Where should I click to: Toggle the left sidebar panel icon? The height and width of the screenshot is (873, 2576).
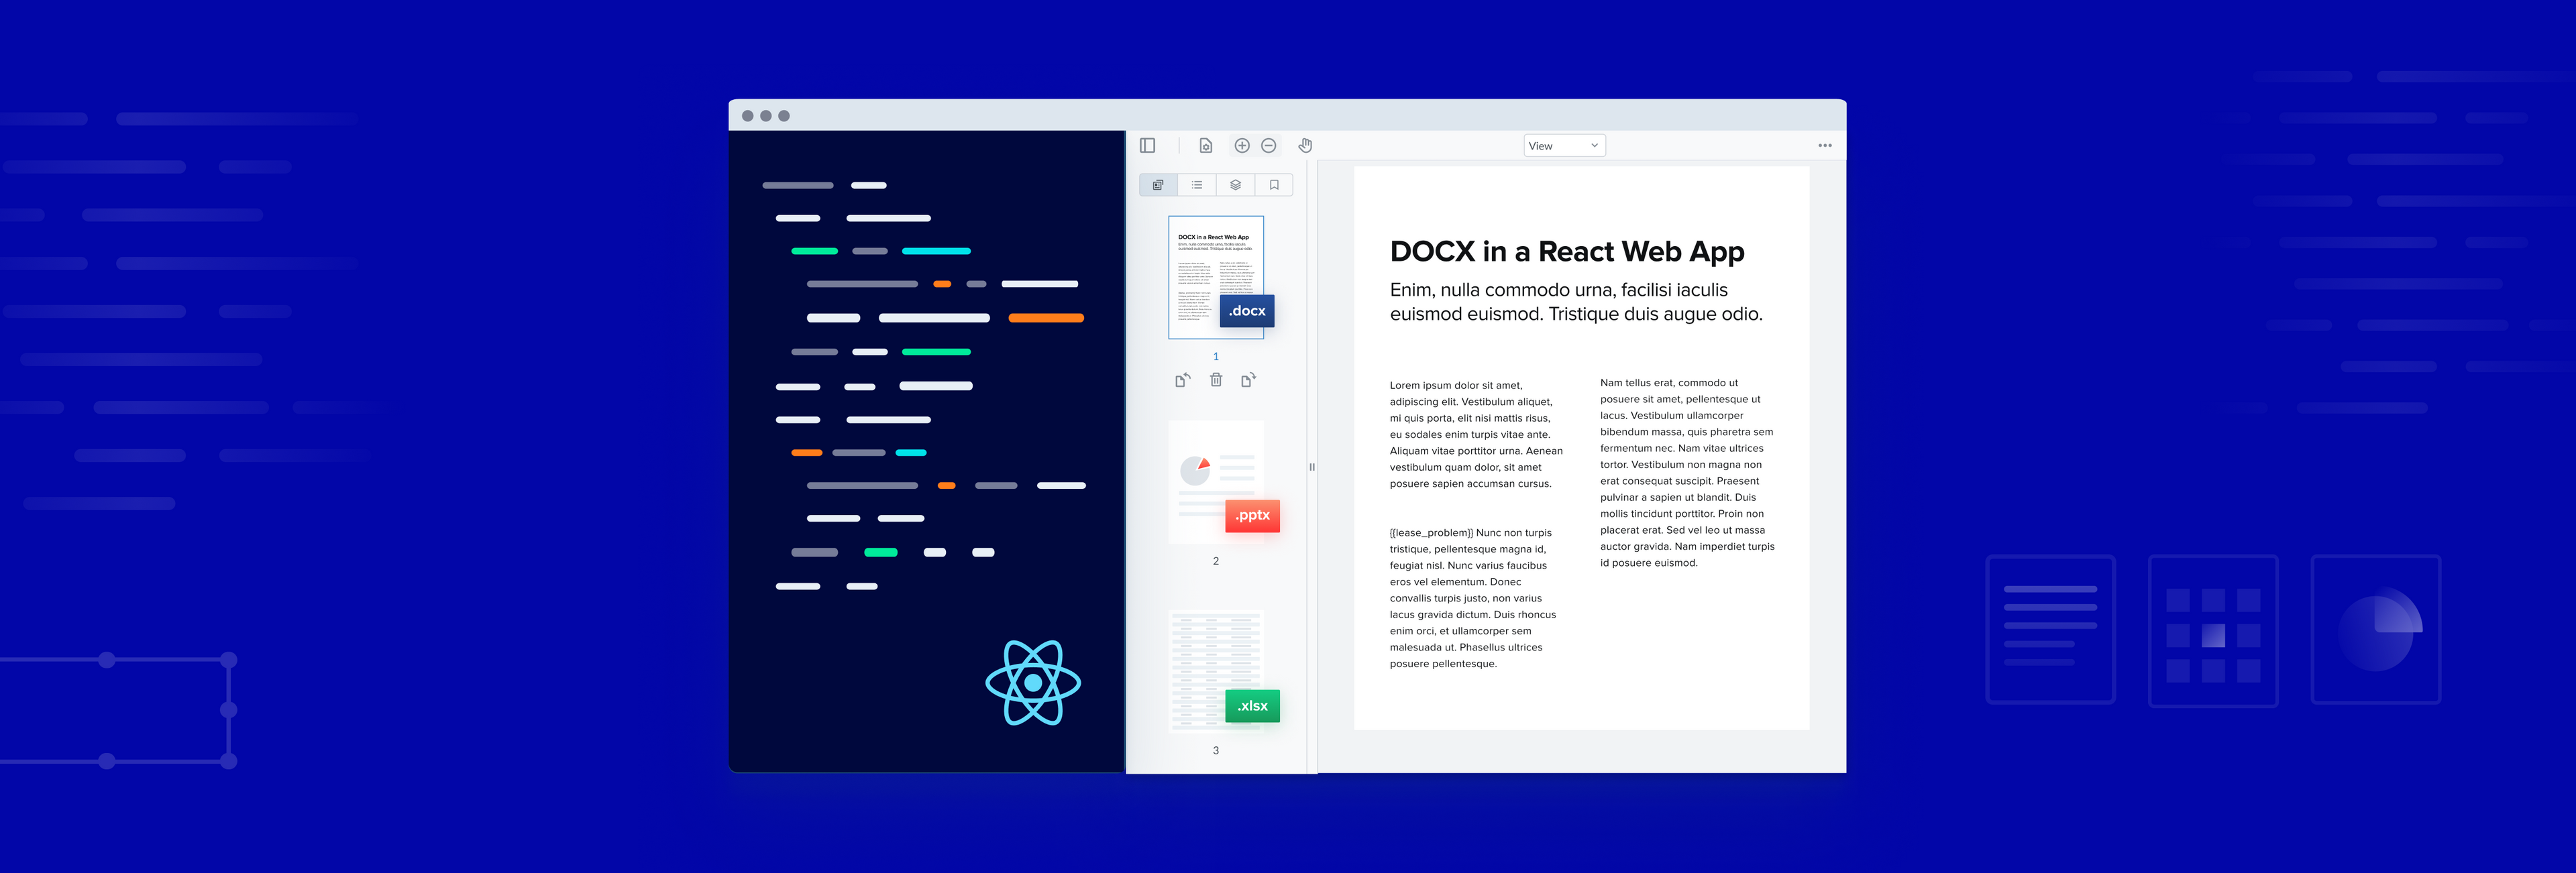click(x=1147, y=146)
